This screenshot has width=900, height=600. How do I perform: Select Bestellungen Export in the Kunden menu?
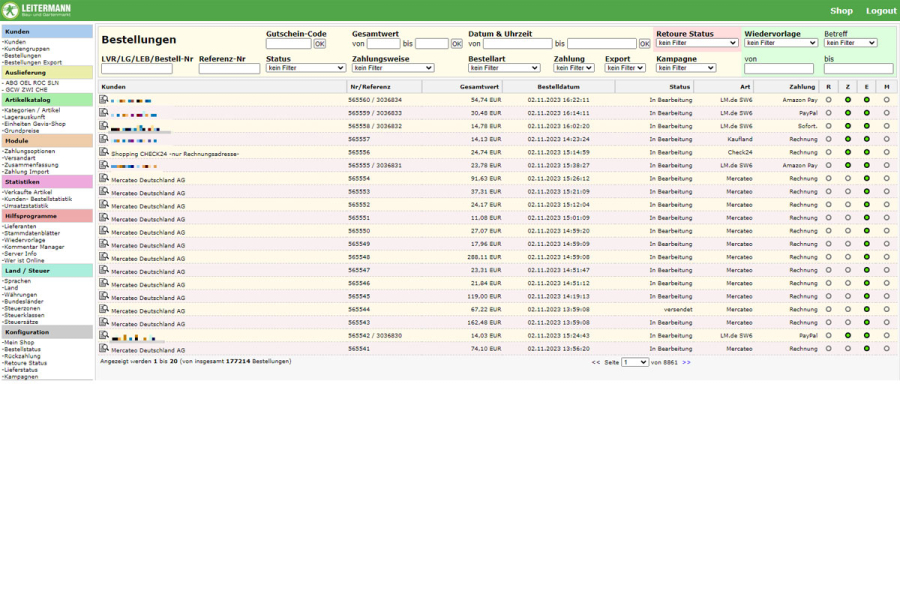[x=32, y=62]
